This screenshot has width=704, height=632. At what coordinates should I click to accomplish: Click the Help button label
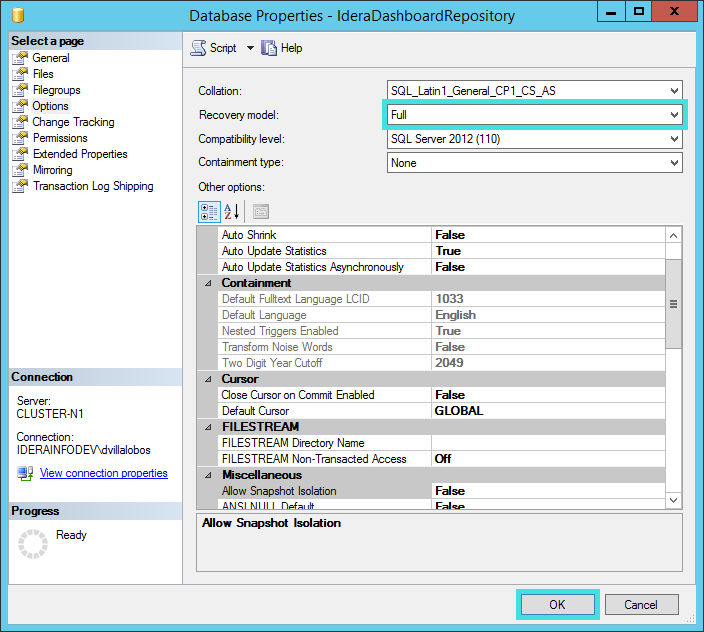coord(291,48)
